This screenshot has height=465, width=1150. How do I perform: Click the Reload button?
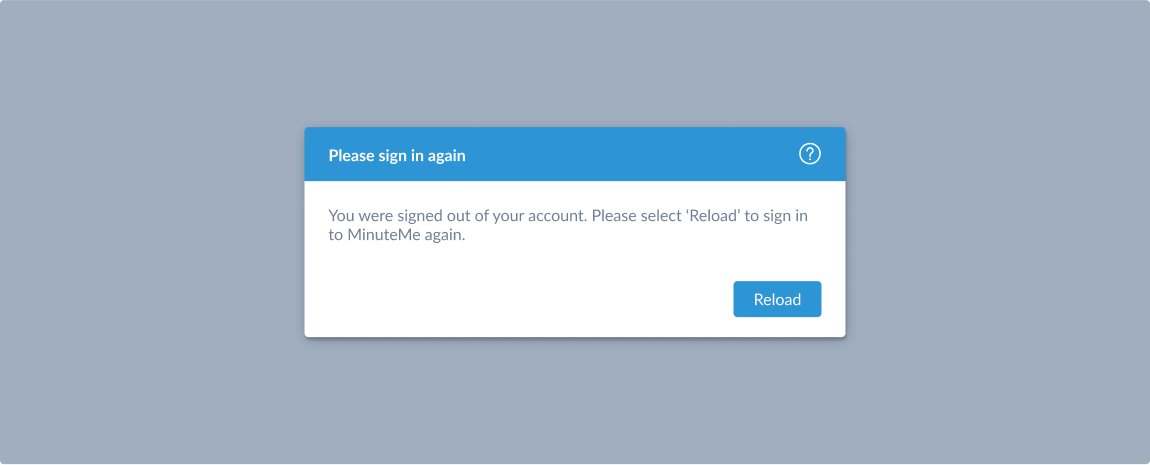(x=777, y=299)
